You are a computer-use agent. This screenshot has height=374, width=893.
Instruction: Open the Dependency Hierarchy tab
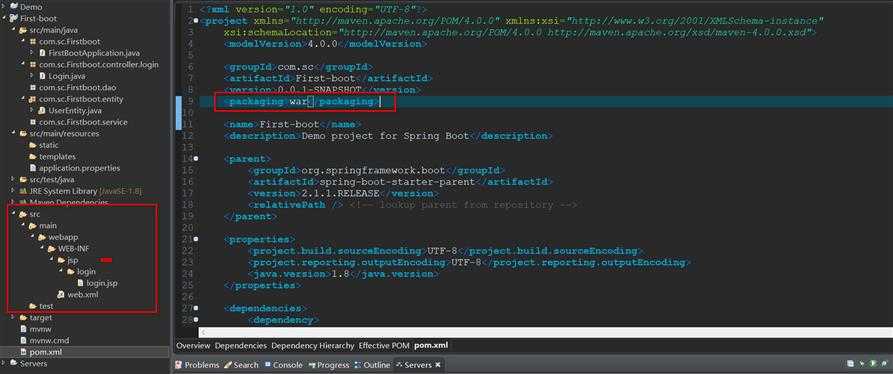[312, 346]
